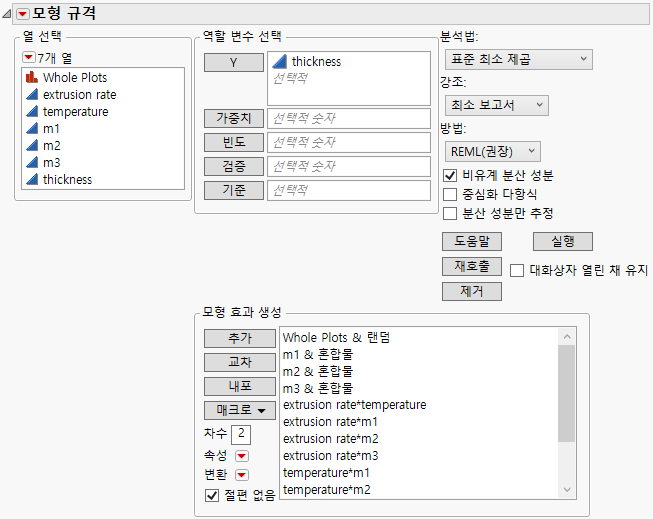Screen dimensions: 653x519
Task: Select the extrusion rate*m3 effect
Action: (331, 456)
